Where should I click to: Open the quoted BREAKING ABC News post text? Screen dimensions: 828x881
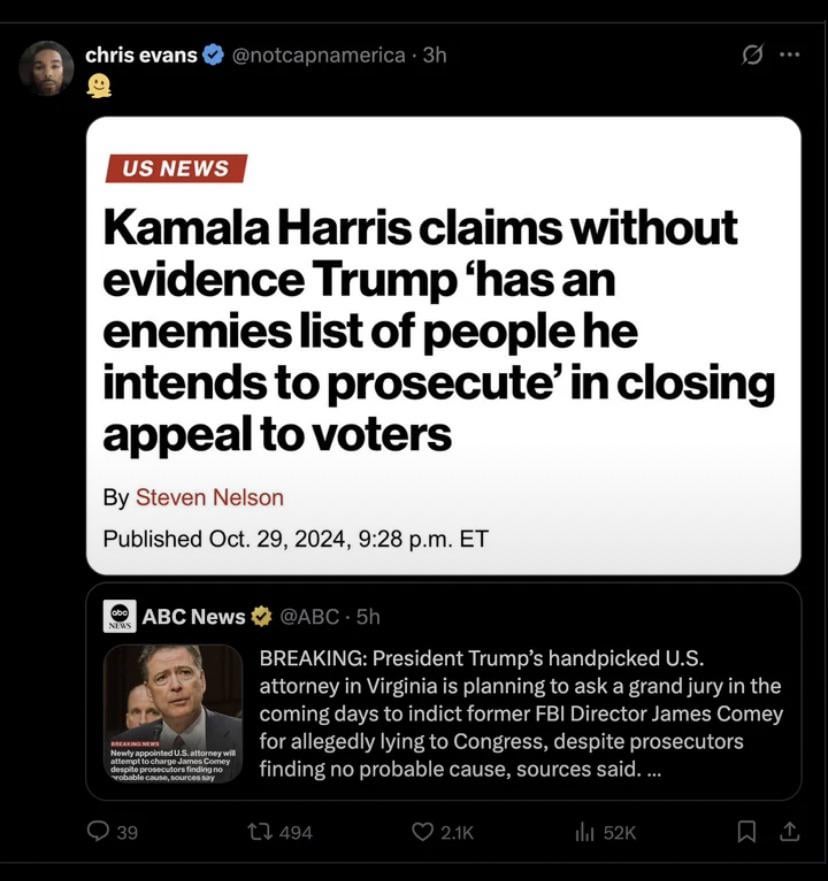point(521,714)
